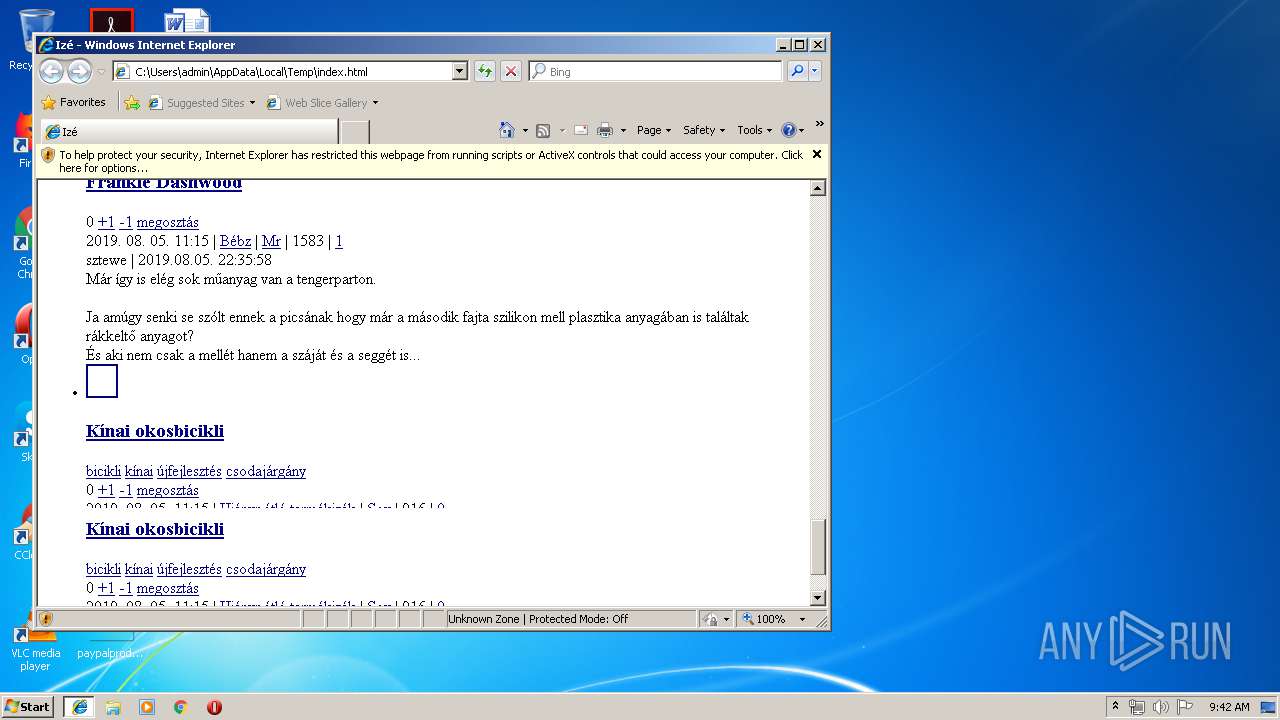
Task: Open the Safety menu
Action: [x=704, y=130]
